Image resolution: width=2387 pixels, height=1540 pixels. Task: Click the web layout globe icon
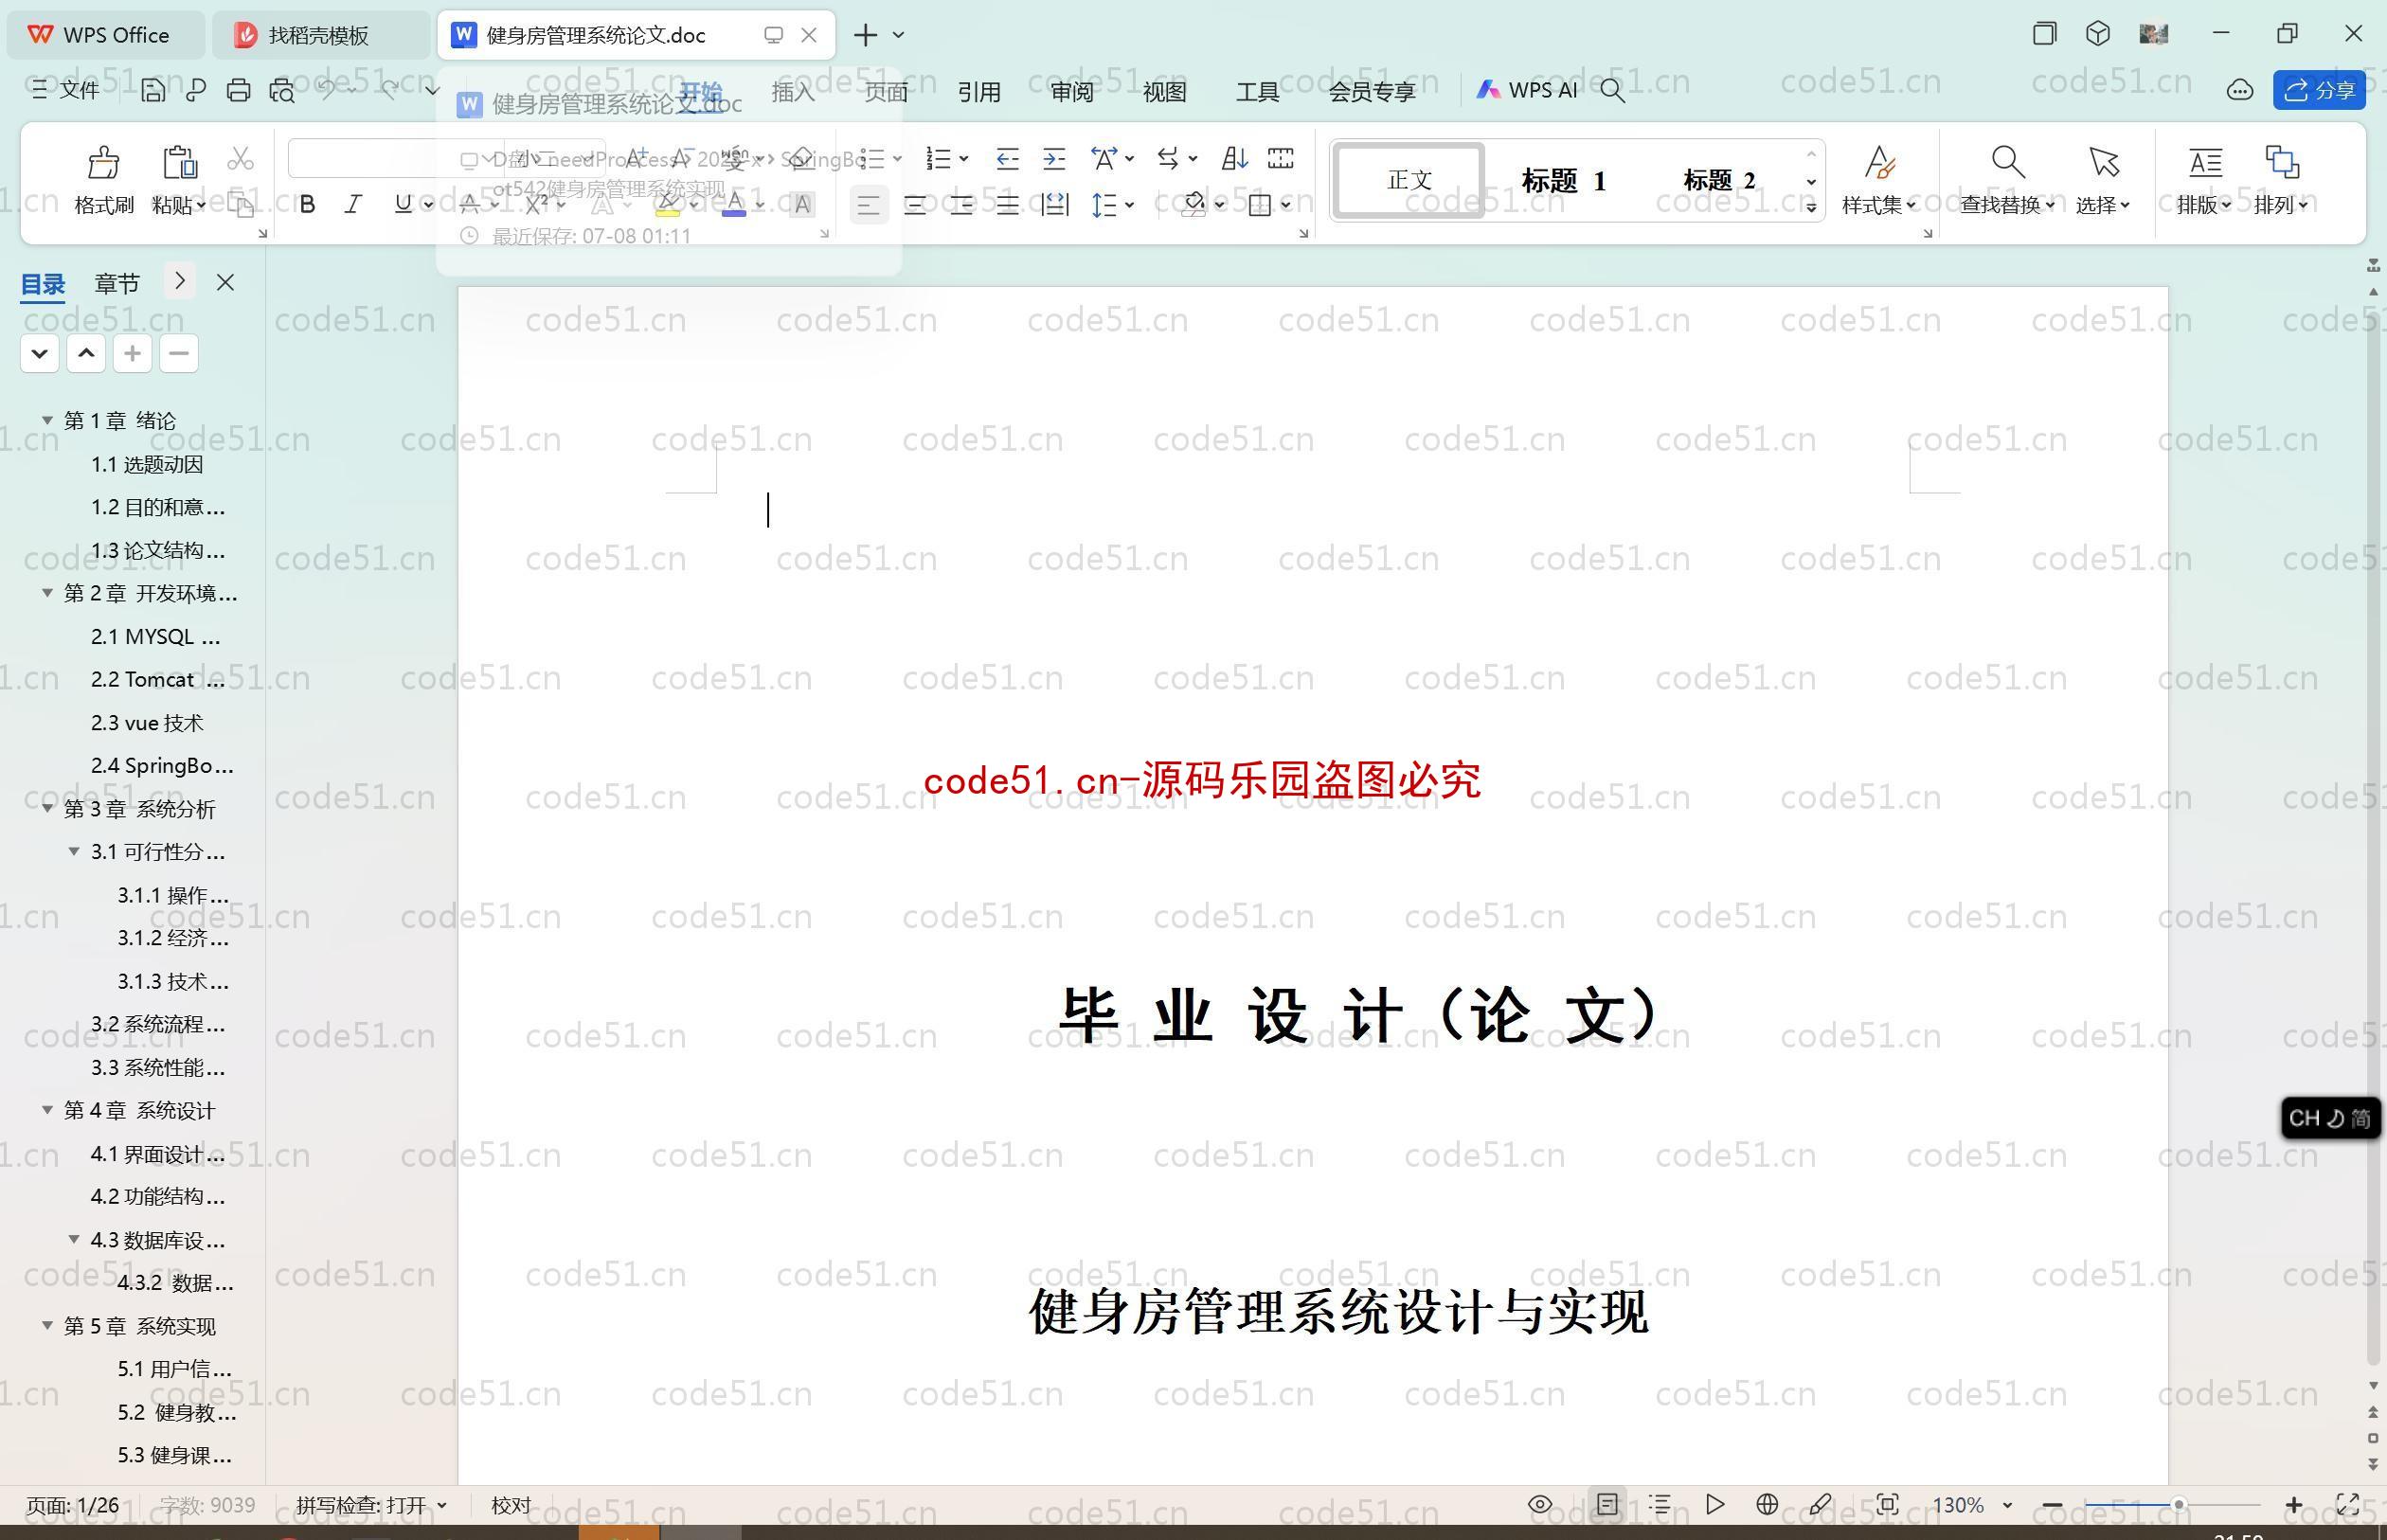click(x=1767, y=1505)
